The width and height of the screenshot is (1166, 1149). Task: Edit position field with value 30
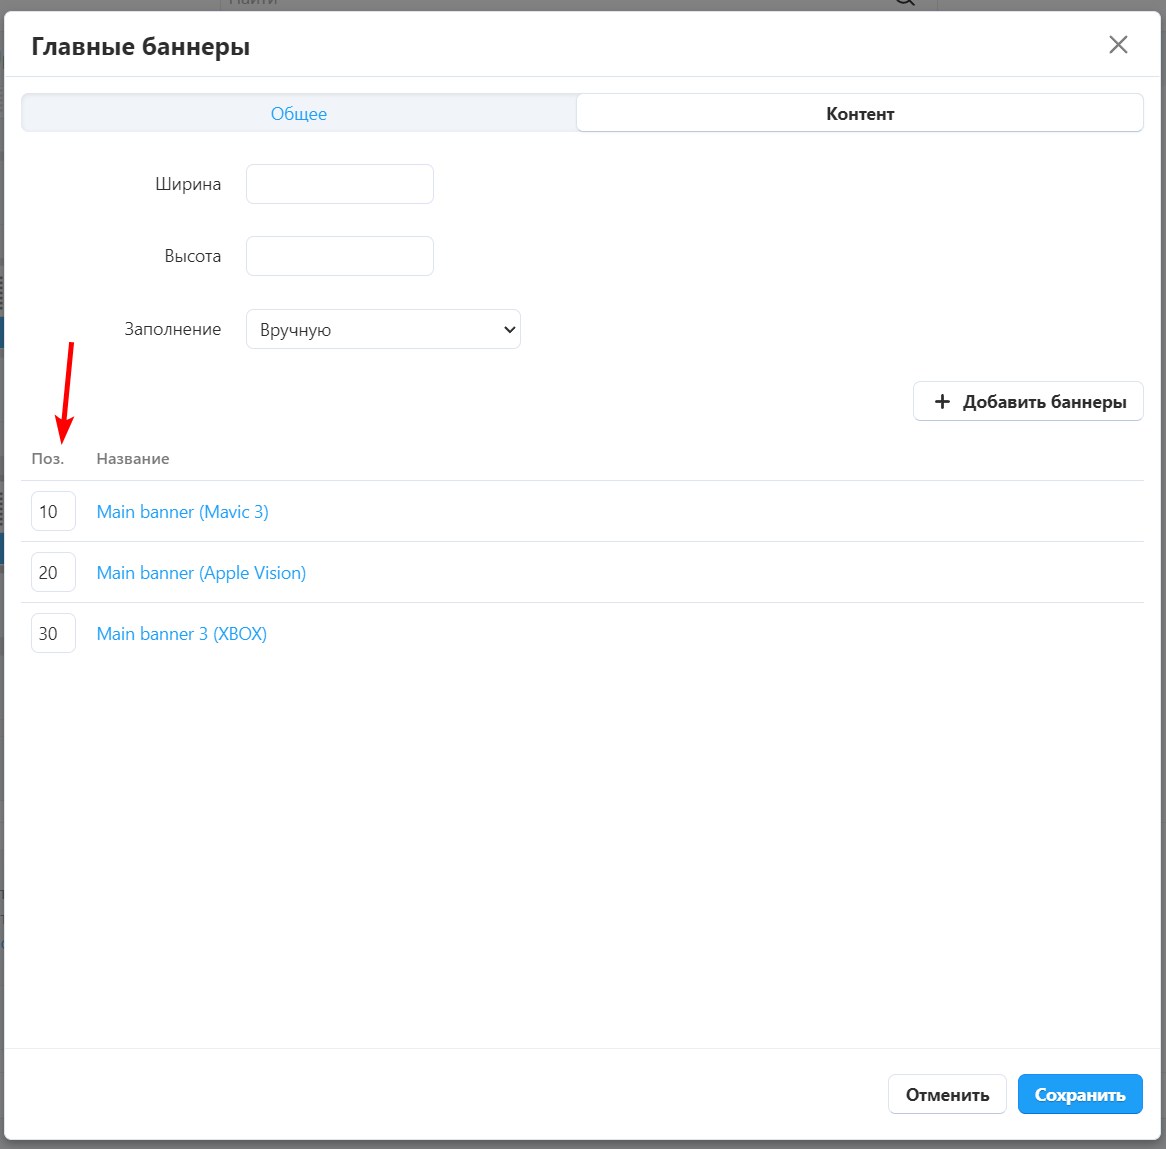click(x=53, y=634)
